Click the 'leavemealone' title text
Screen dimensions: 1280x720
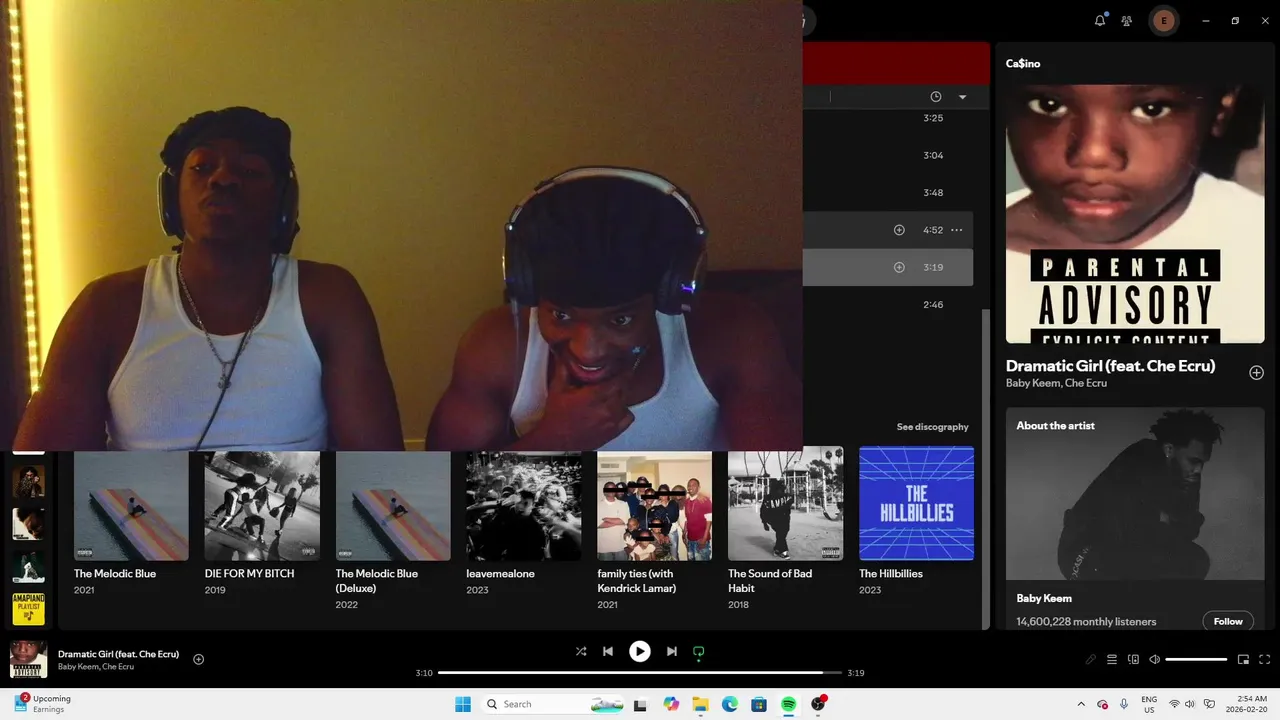coord(500,574)
